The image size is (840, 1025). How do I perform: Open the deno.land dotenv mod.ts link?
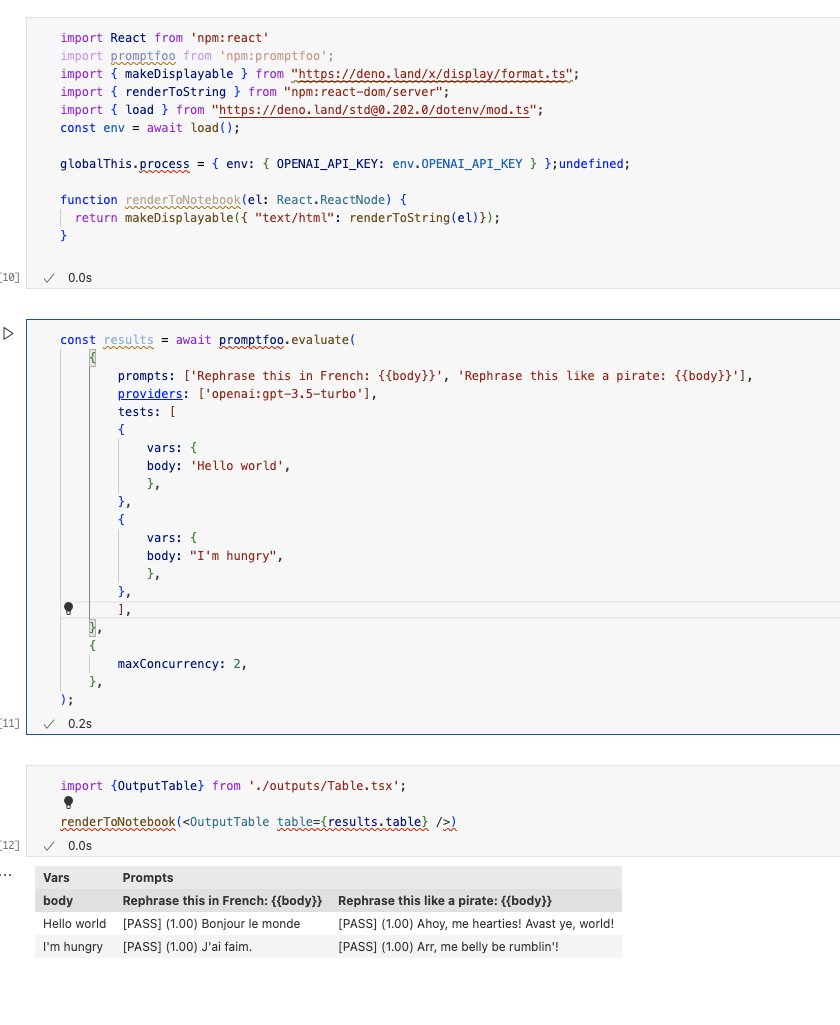tap(377, 110)
